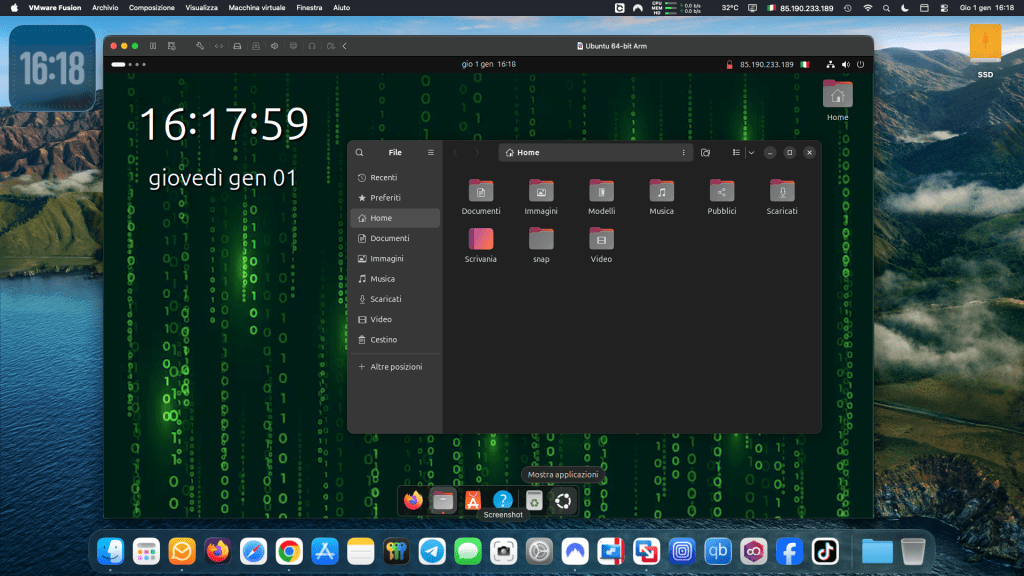The height and width of the screenshot is (576, 1024).
Task: Select Recenti in the sidebar
Action: click(383, 177)
